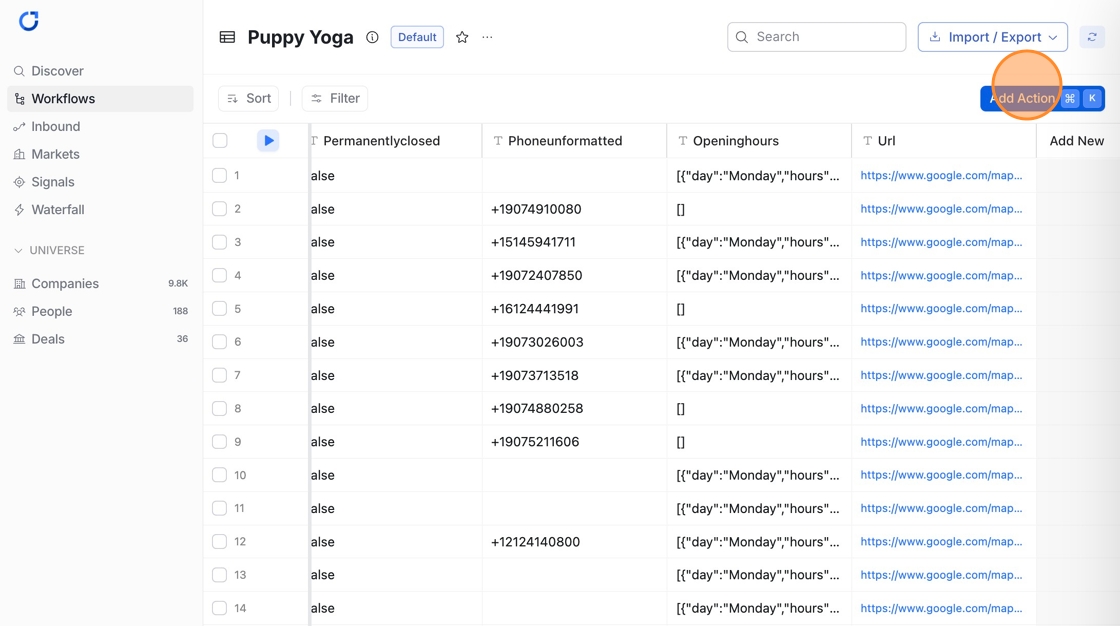Click the blue run play button
Image resolution: width=1120 pixels, height=626 pixels.
(x=268, y=141)
